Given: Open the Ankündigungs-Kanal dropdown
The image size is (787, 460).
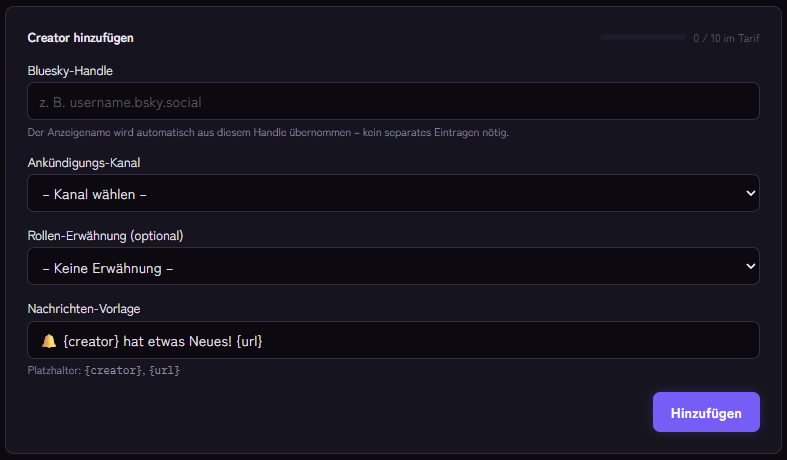Looking at the screenshot, I should 393,193.
